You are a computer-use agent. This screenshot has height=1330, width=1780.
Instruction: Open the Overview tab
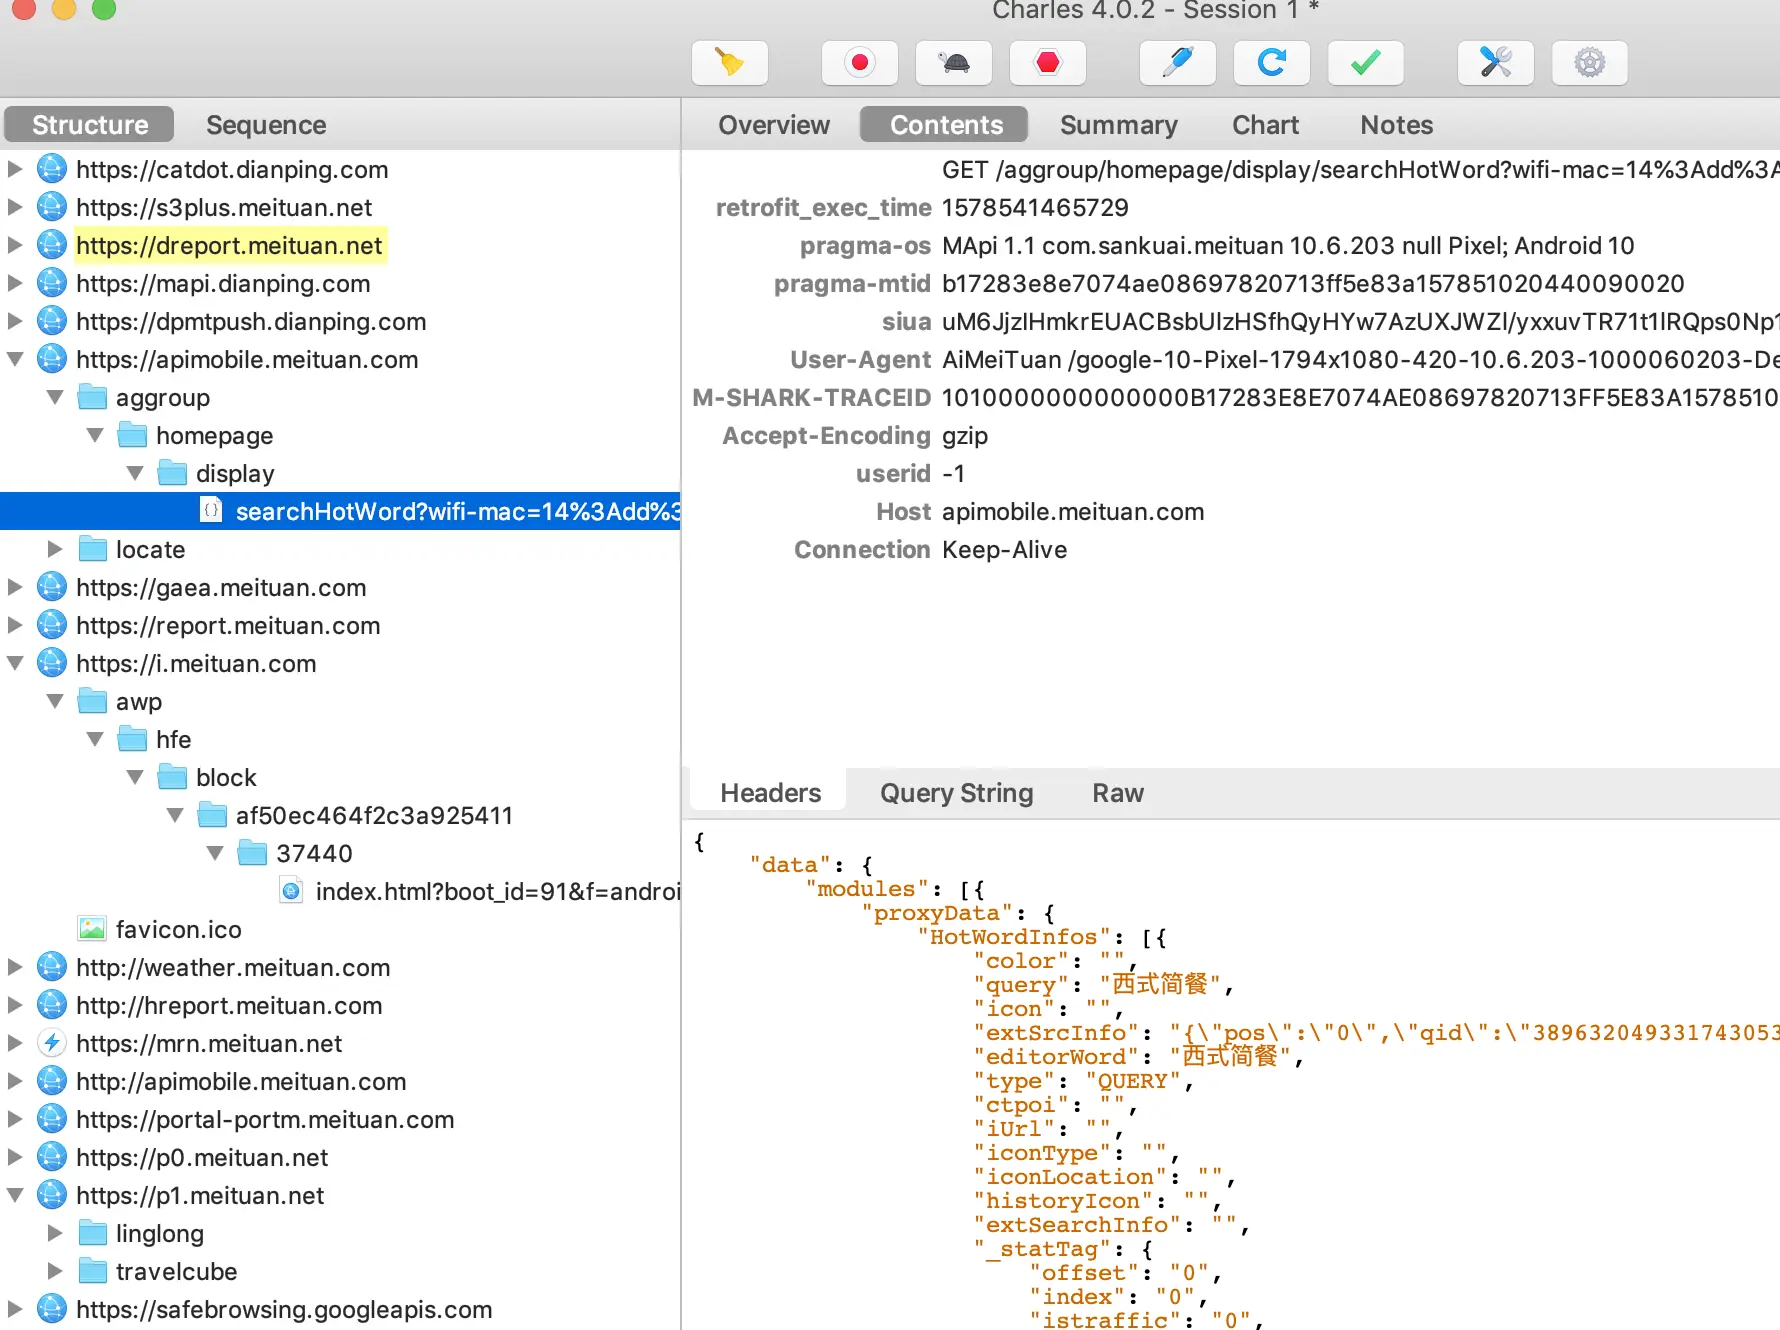pos(774,125)
